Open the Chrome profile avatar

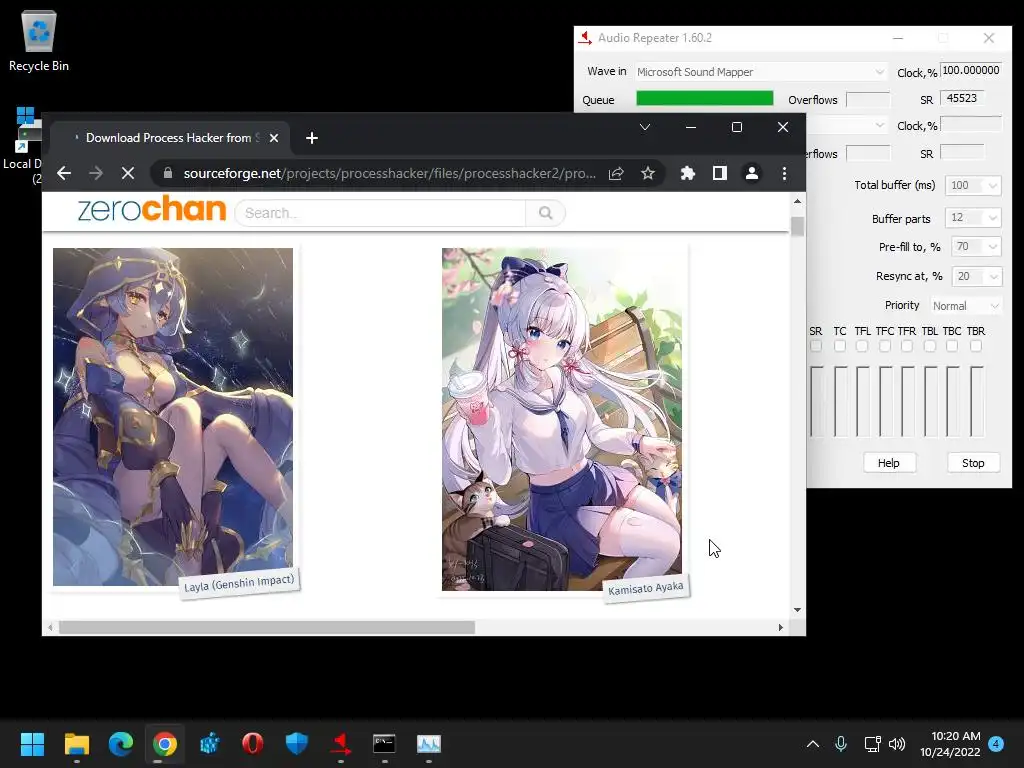752,173
